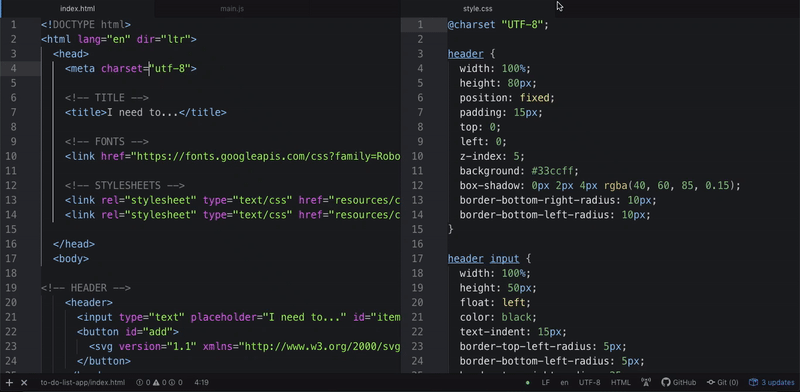This screenshot has height=392, width=800.
Task: Change the HTML grammar selector
Action: pyautogui.click(x=620, y=382)
